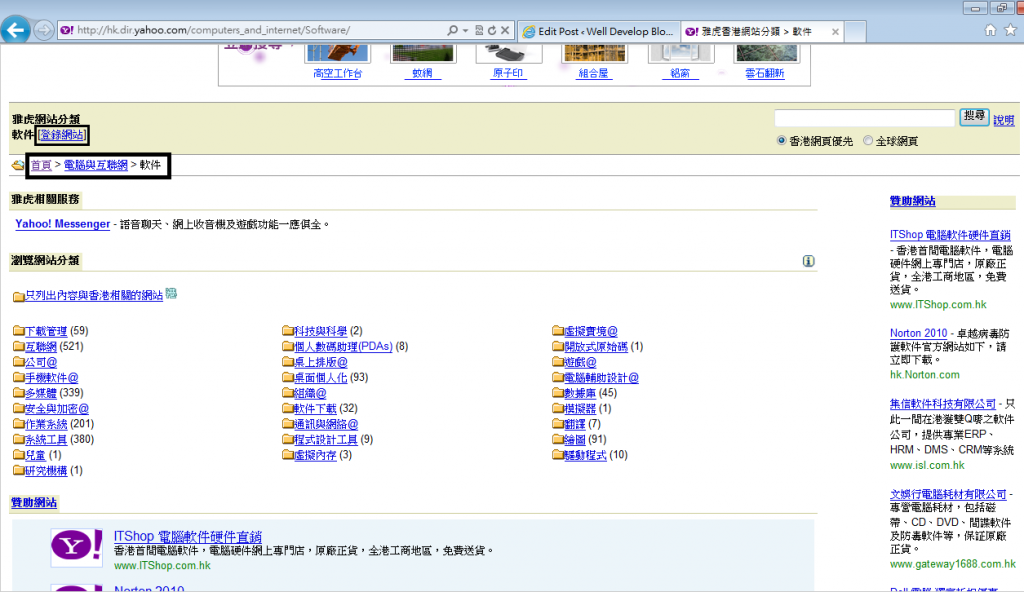Click the folder icon beside 研究機構
The image size is (1024, 592).
click(18, 470)
